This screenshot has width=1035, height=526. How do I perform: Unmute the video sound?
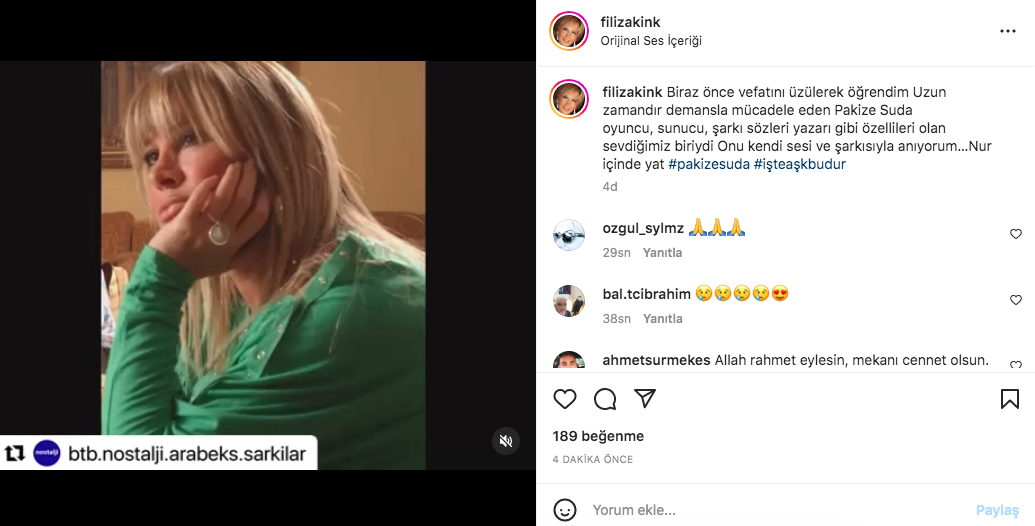[506, 441]
